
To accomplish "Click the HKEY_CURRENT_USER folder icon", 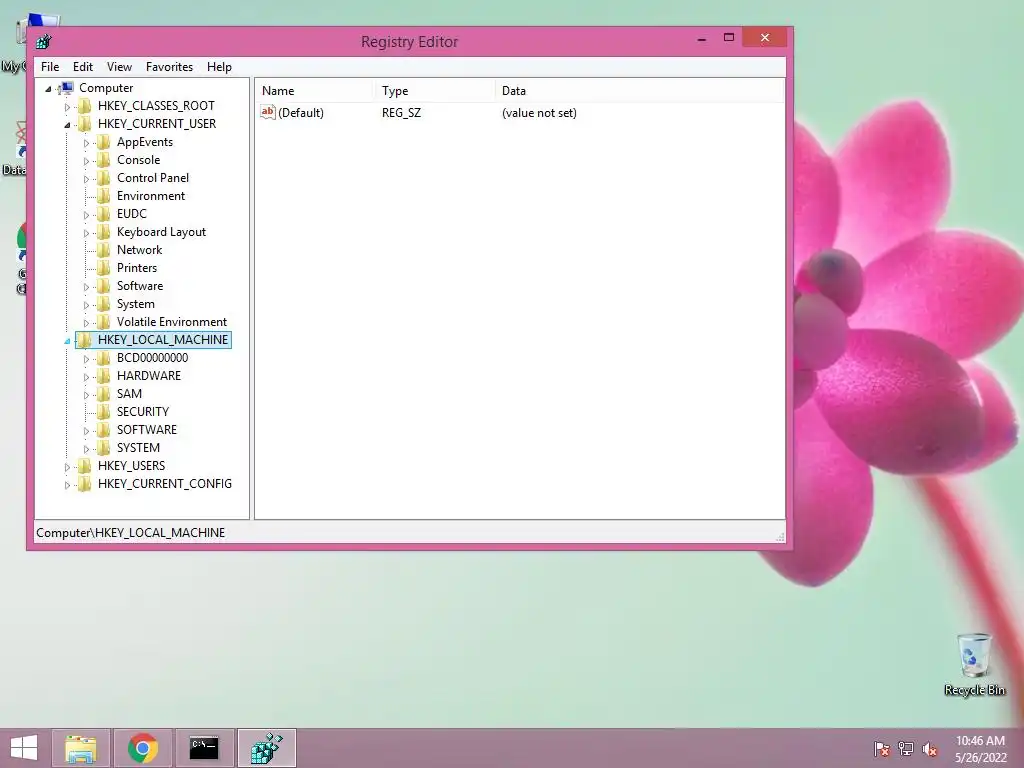I will (x=84, y=123).
